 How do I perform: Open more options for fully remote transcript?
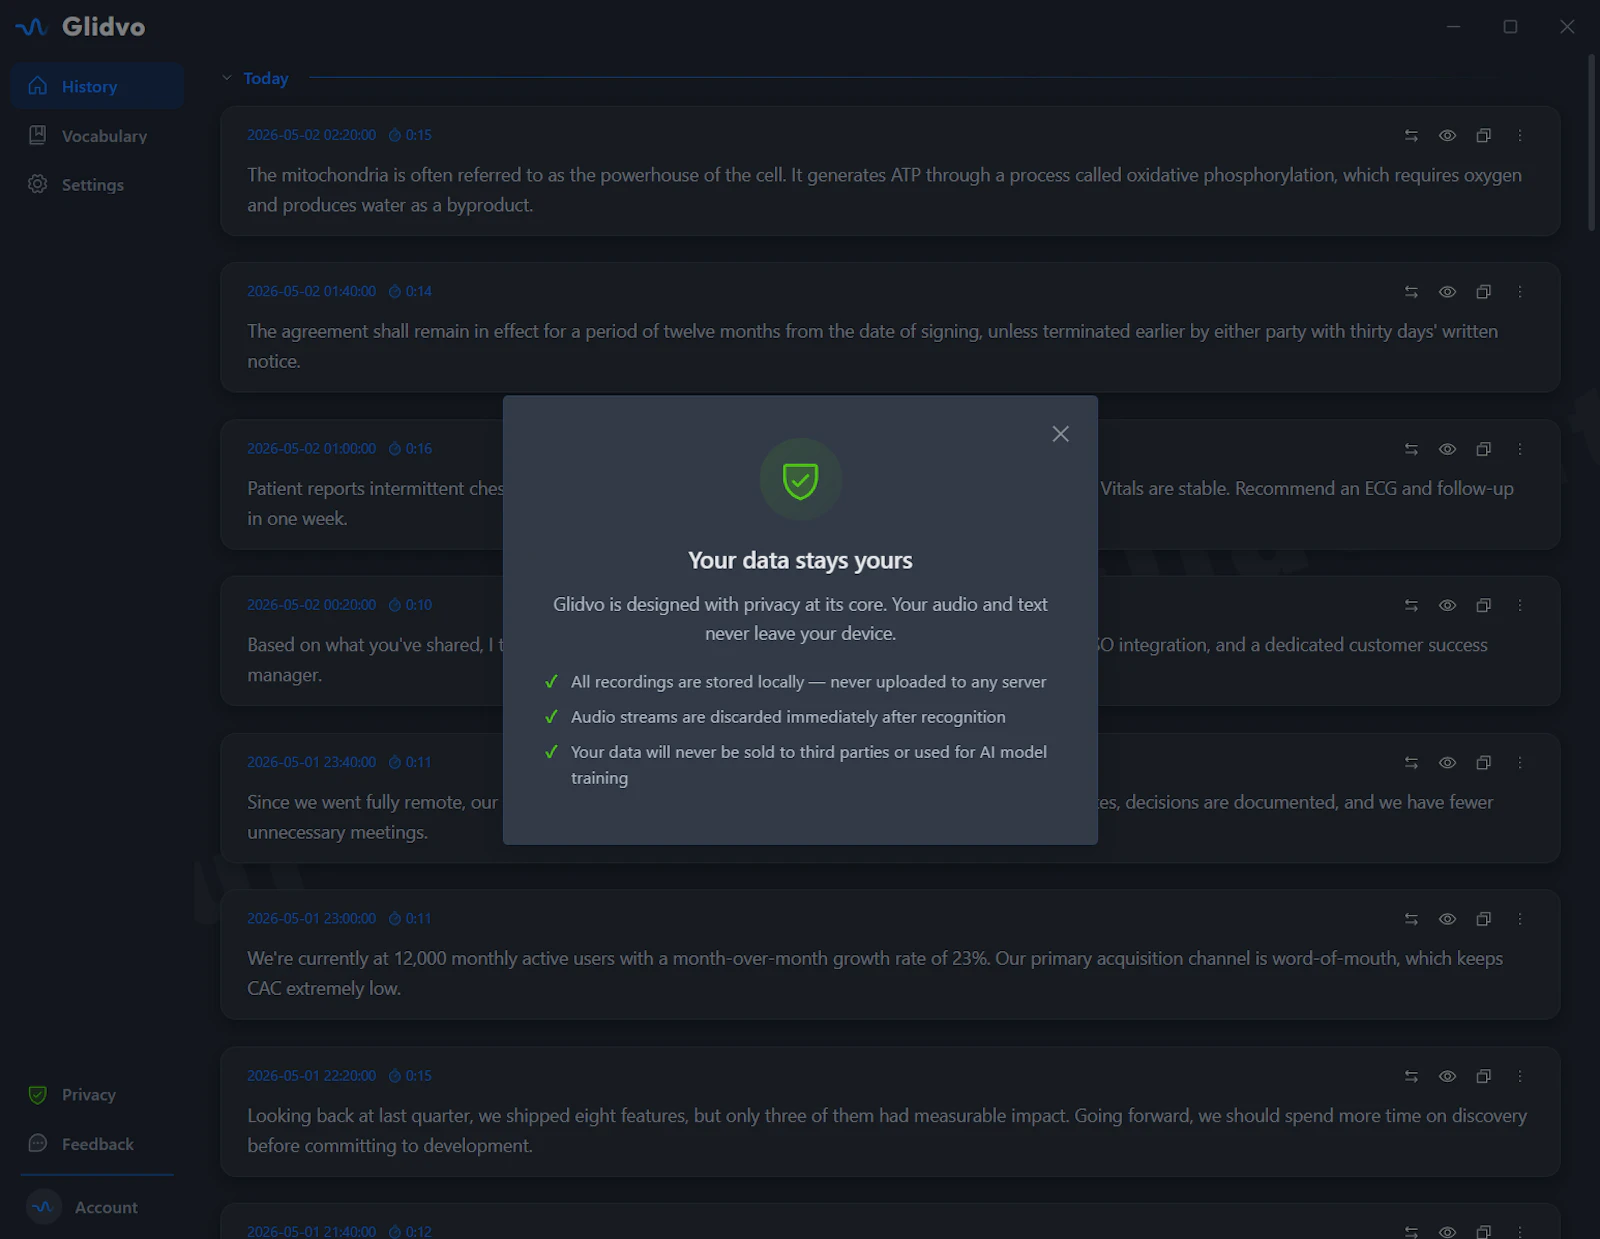click(1519, 762)
